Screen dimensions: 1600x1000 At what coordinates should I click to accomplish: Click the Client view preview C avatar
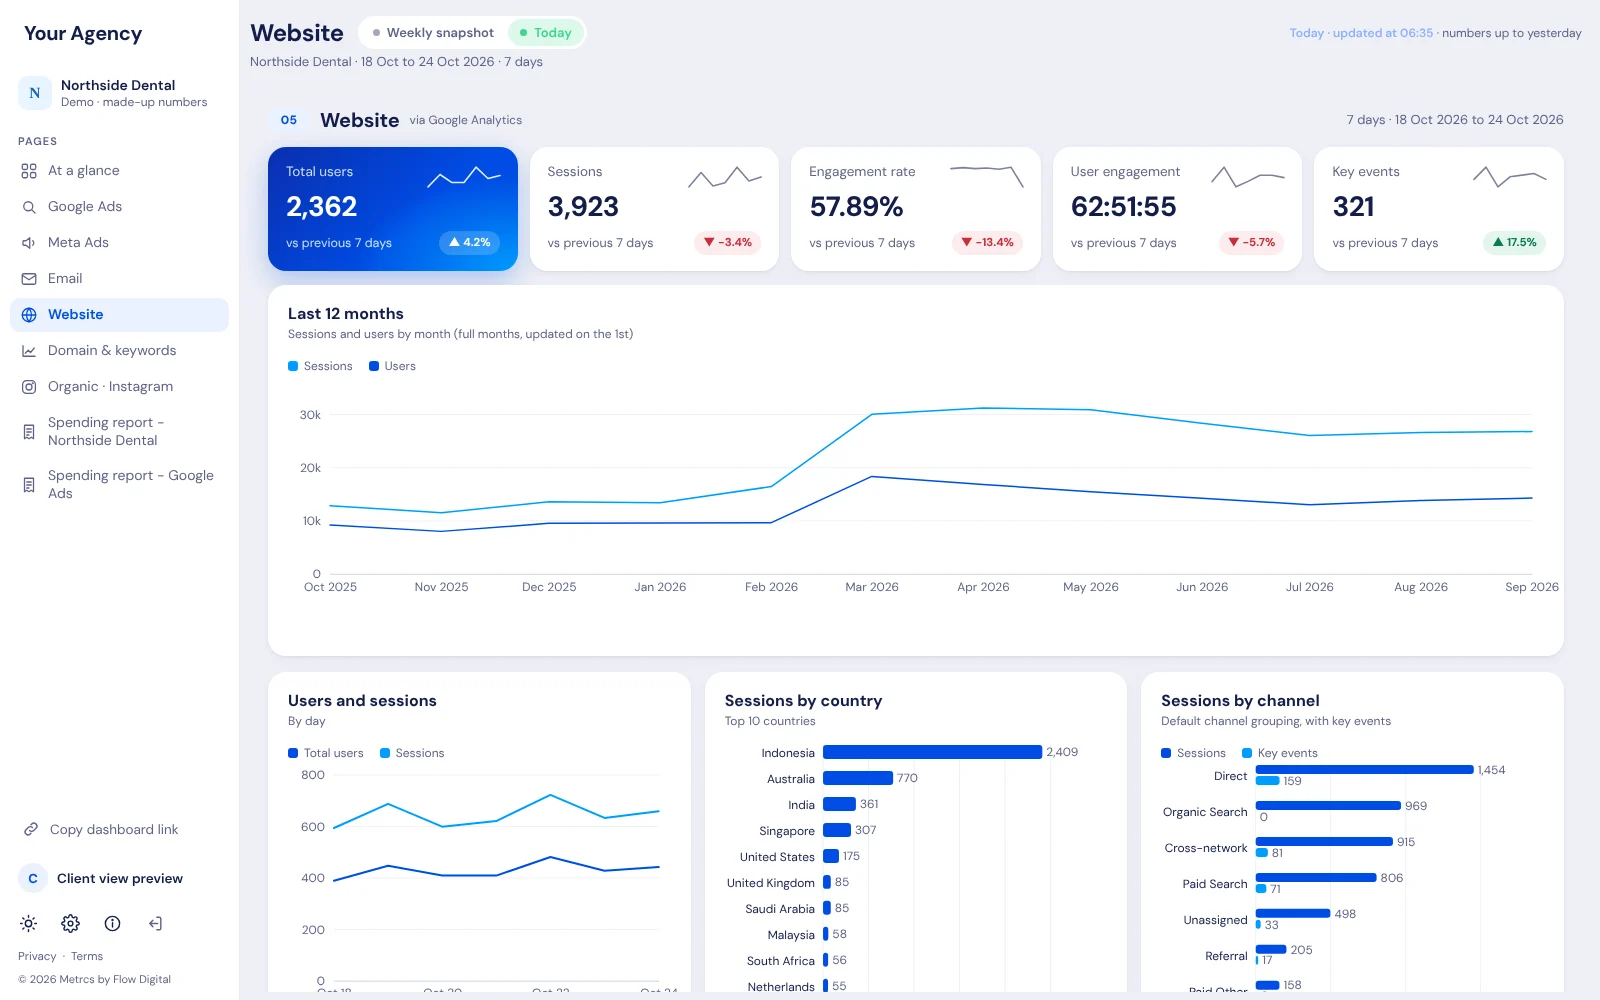point(33,878)
